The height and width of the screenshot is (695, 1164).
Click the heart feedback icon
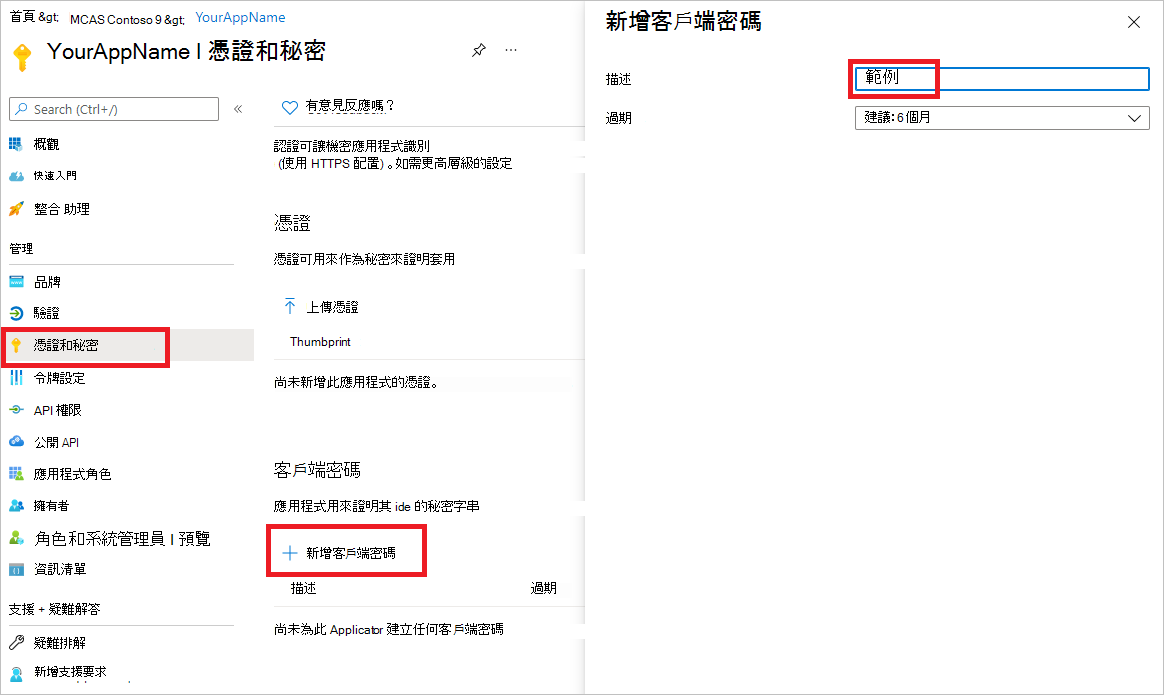tap(290, 107)
